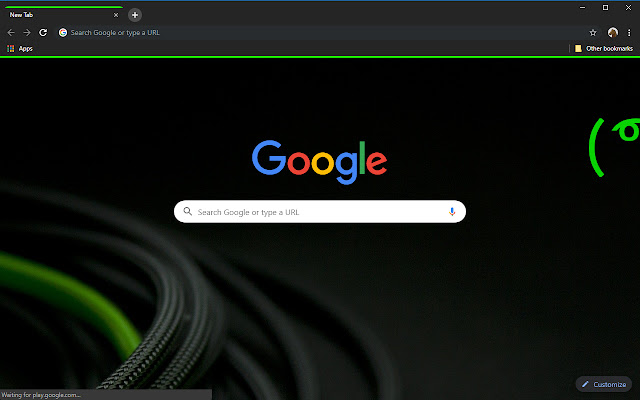
Task: Go forward with the forward arrow
Action: (27, 32)
